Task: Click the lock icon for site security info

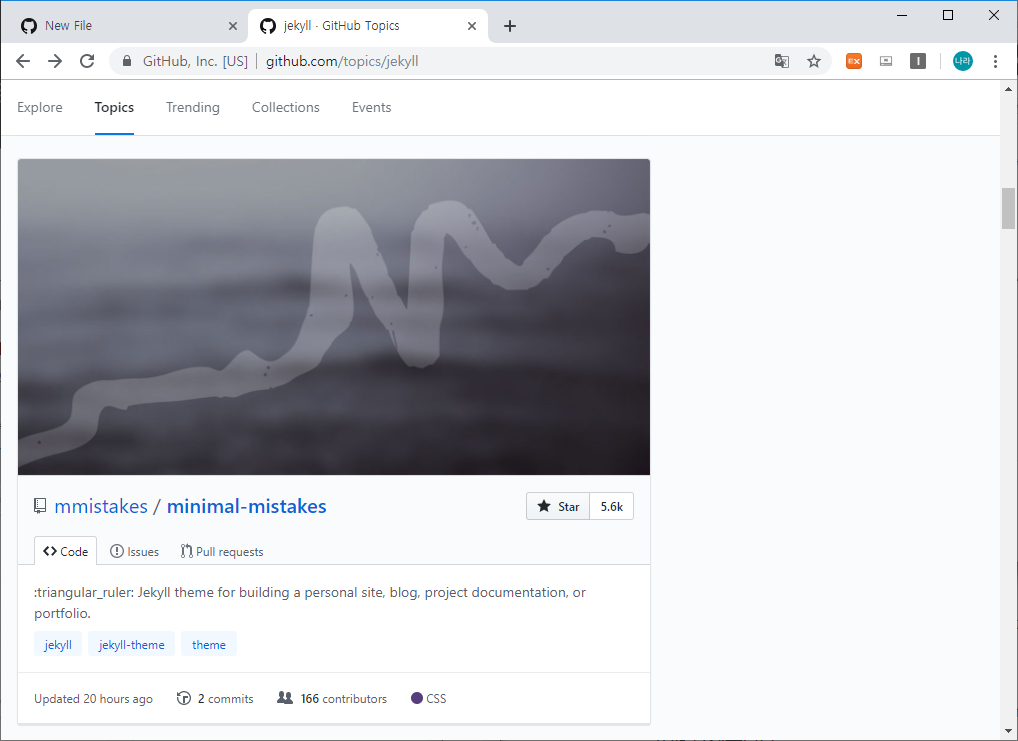Action: coord(127,61)
